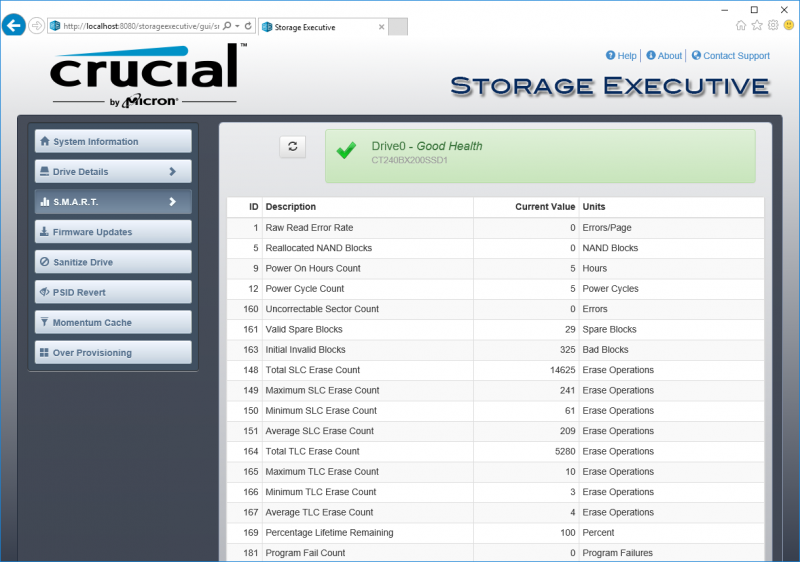This screenshot has height=562, width=800.
Task: Expand Drive Details chevron arrow
Action: [x=172, y=171]
